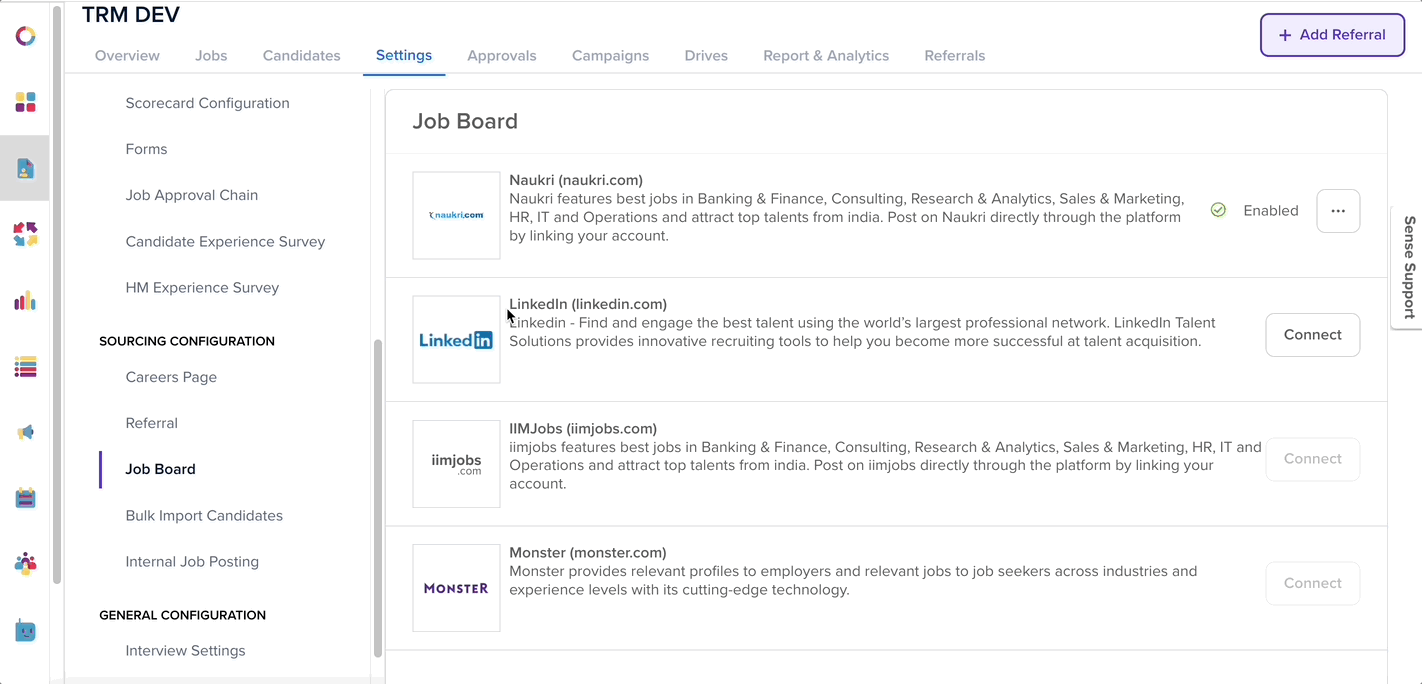The image size is (1422, 684).
Task: Open the calendar icon in left sidebar
Action: (26, 498)
